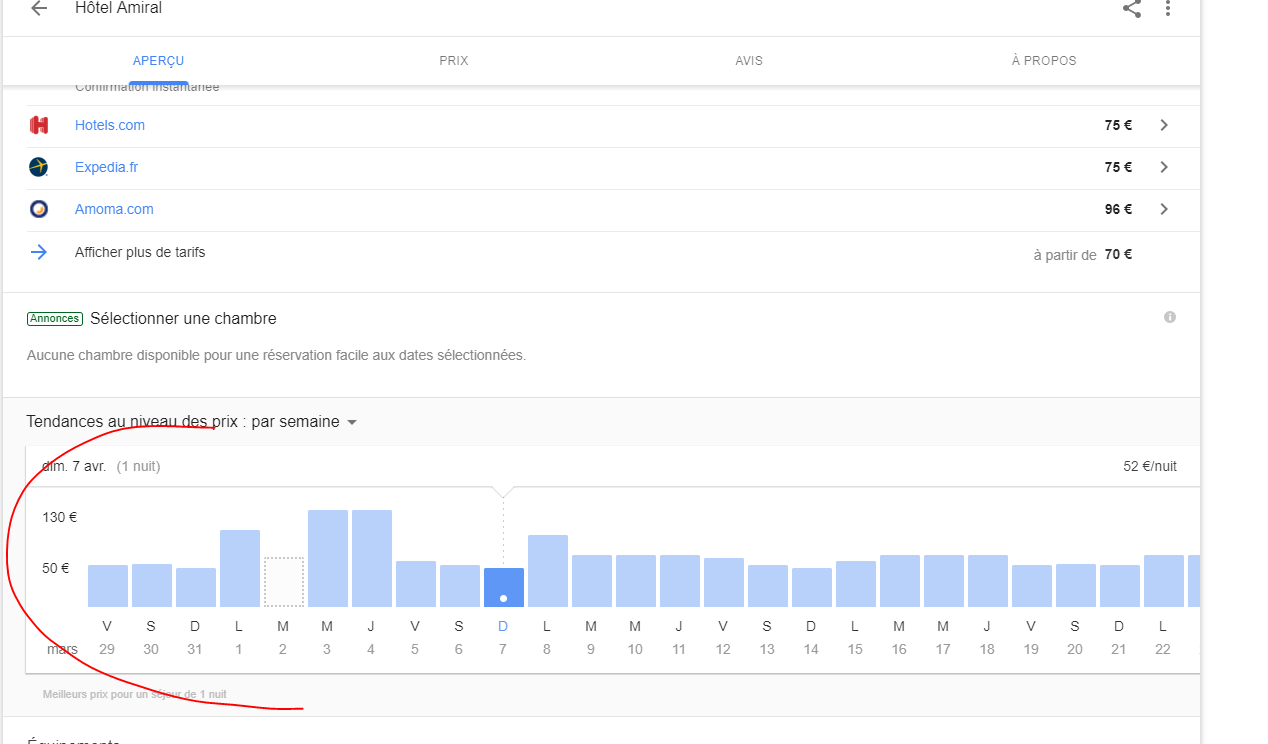Switch to the AVIS tab
Image resolution: width=1268 pixels, height=744 pixels.
(749, 61)
